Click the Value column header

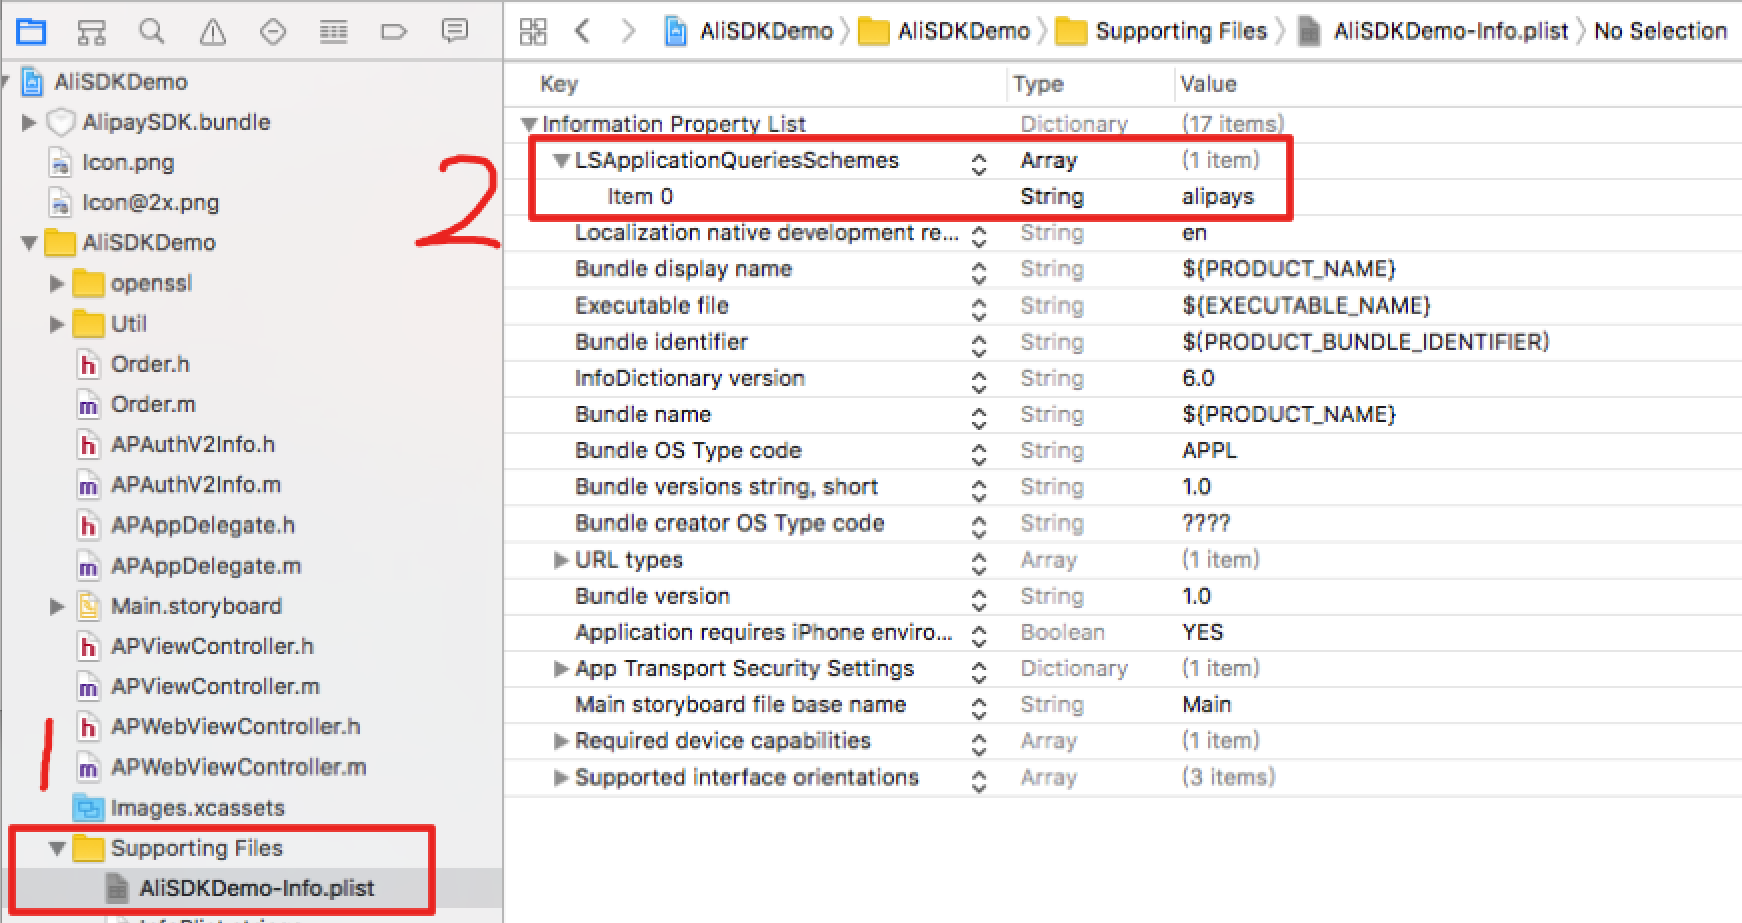1208,84
